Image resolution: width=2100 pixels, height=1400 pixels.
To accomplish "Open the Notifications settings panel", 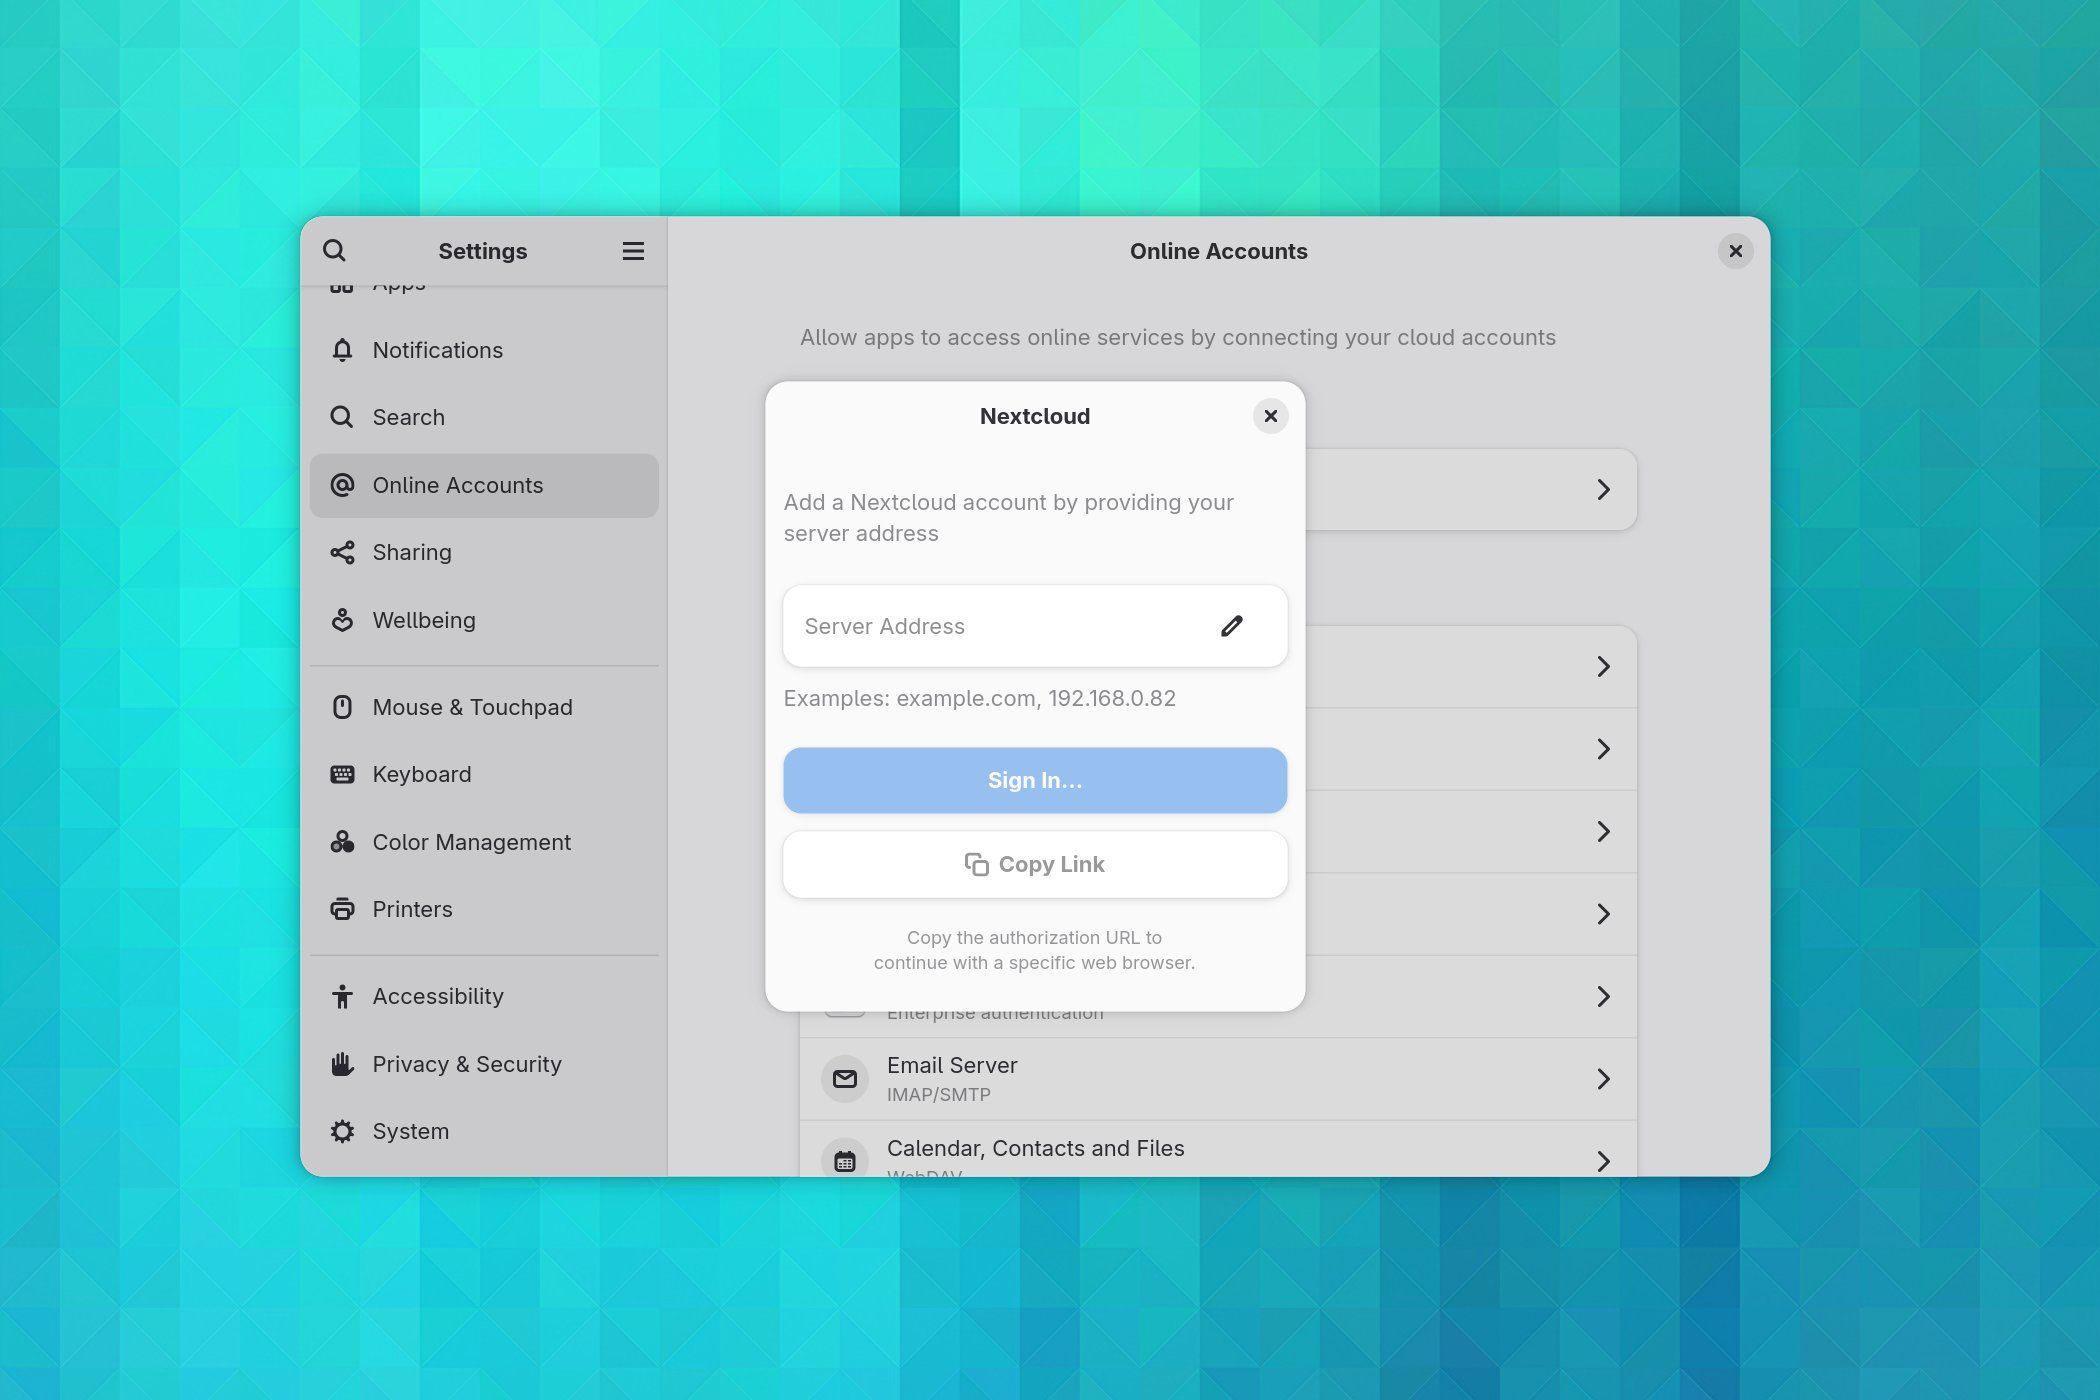I will coord(484,350).
